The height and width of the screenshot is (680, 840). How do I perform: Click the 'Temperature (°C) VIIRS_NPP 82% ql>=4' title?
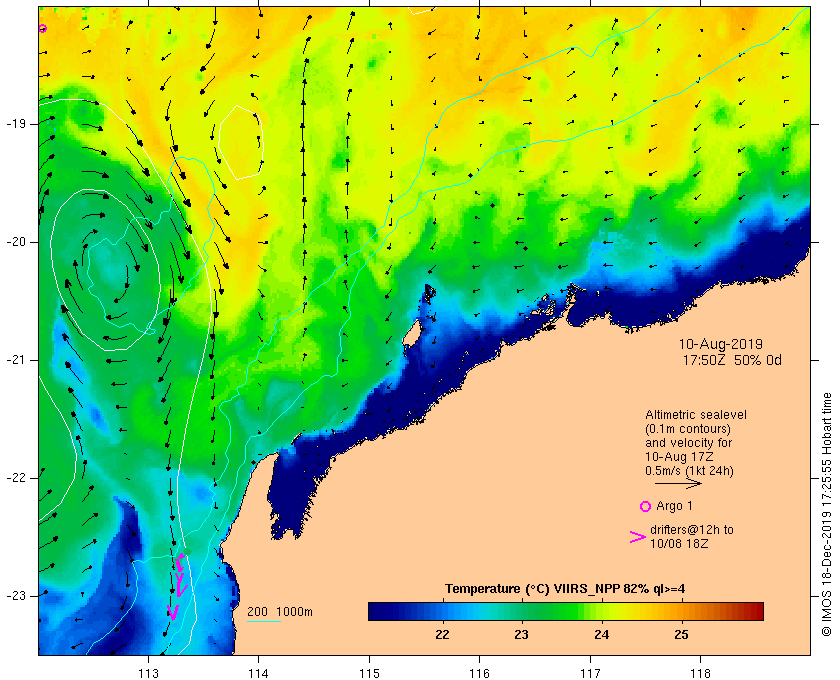pyautogui.click(x=565, y=589)
